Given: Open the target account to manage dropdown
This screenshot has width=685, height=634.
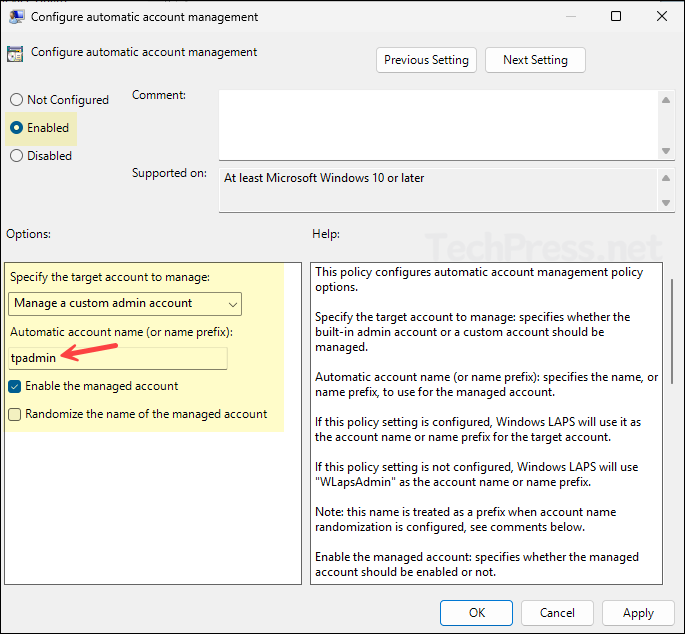Looking at the screenshot, I should 125,304.
